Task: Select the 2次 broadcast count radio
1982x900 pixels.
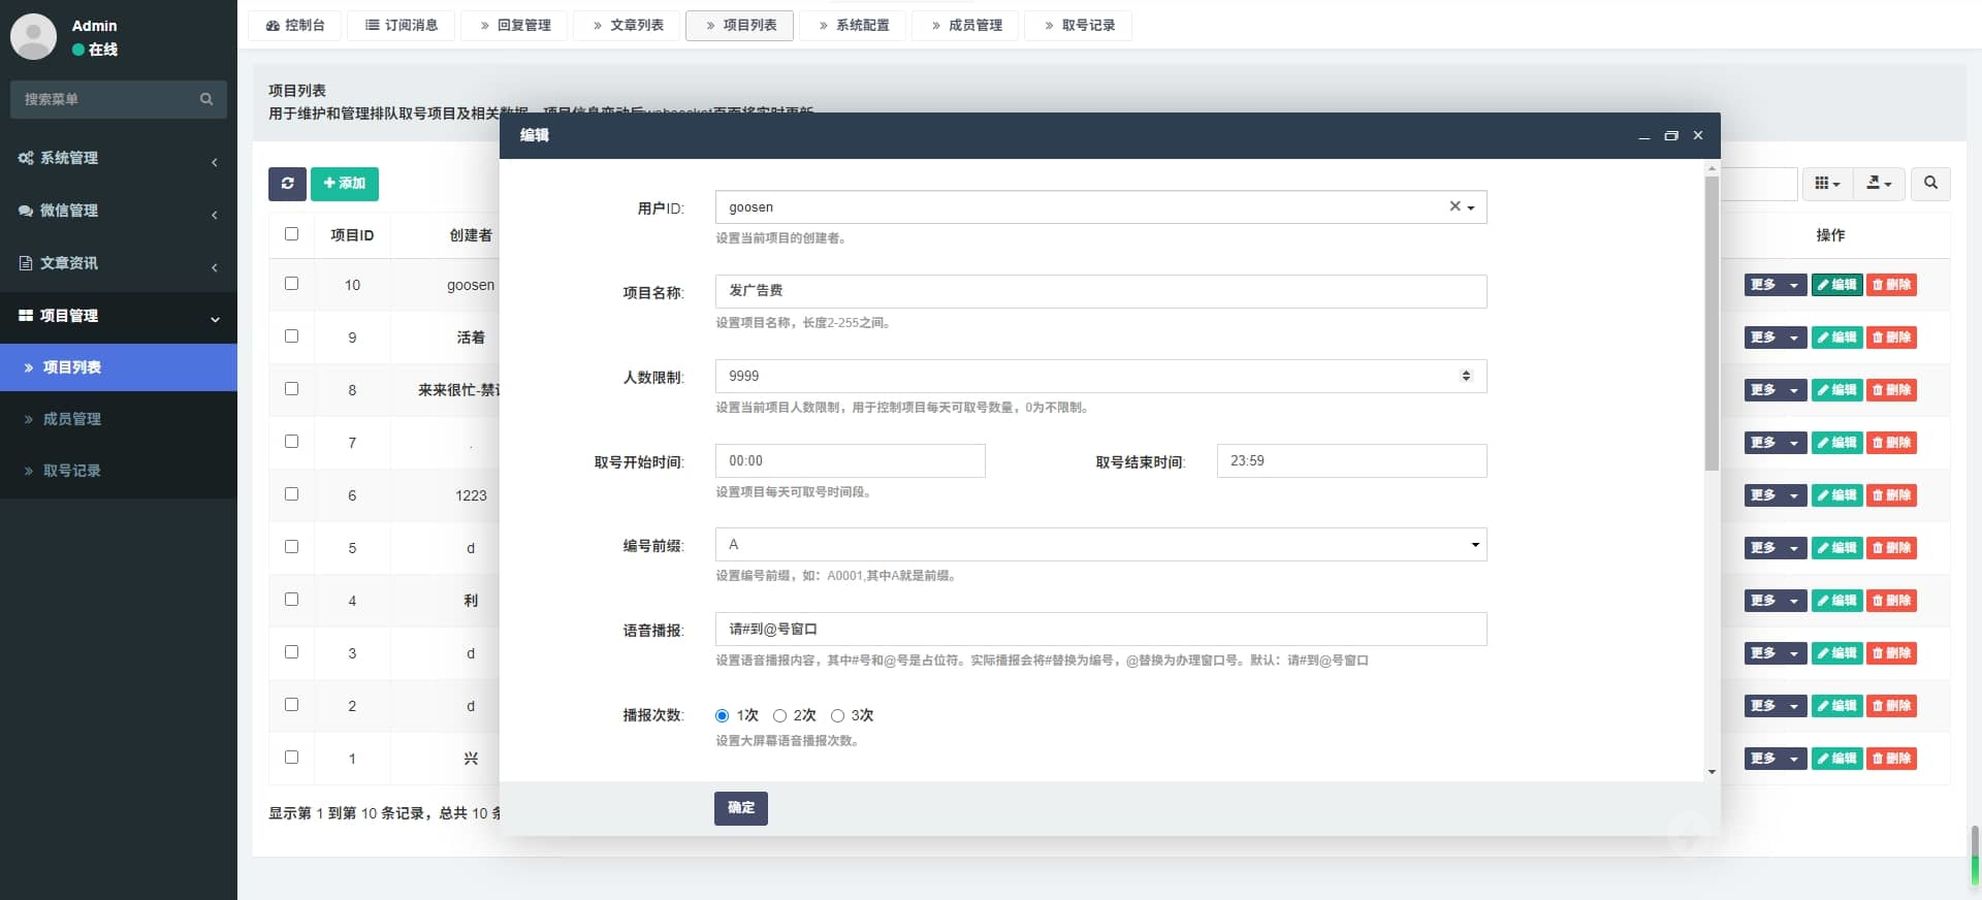Action: point(780,716)
